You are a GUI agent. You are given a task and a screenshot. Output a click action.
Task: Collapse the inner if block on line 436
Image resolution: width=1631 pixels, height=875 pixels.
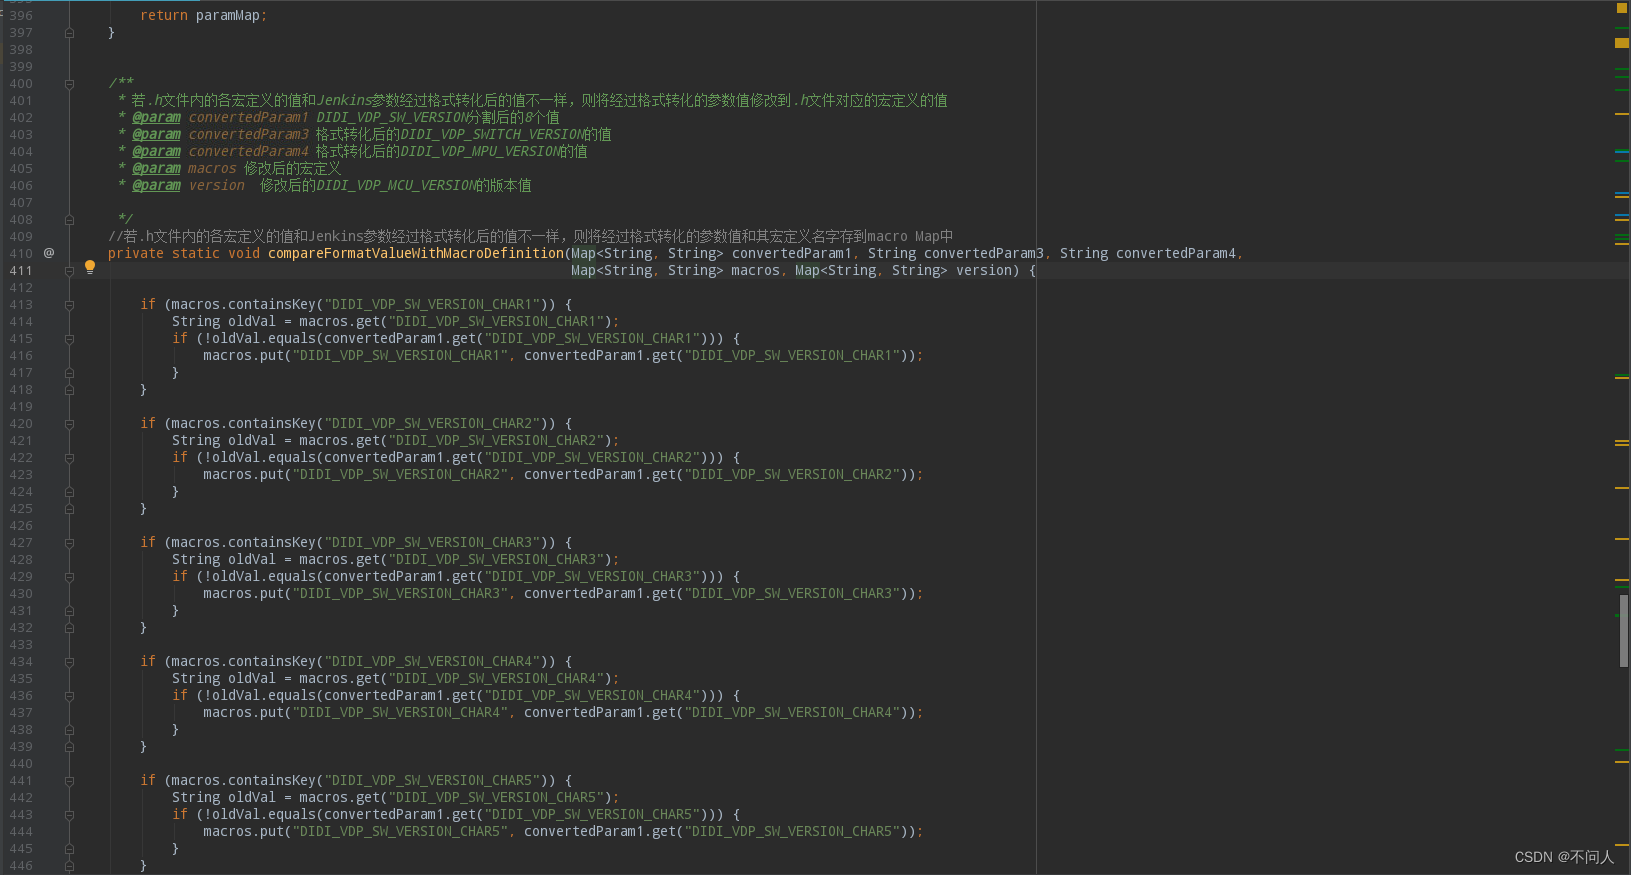[69, 696]
